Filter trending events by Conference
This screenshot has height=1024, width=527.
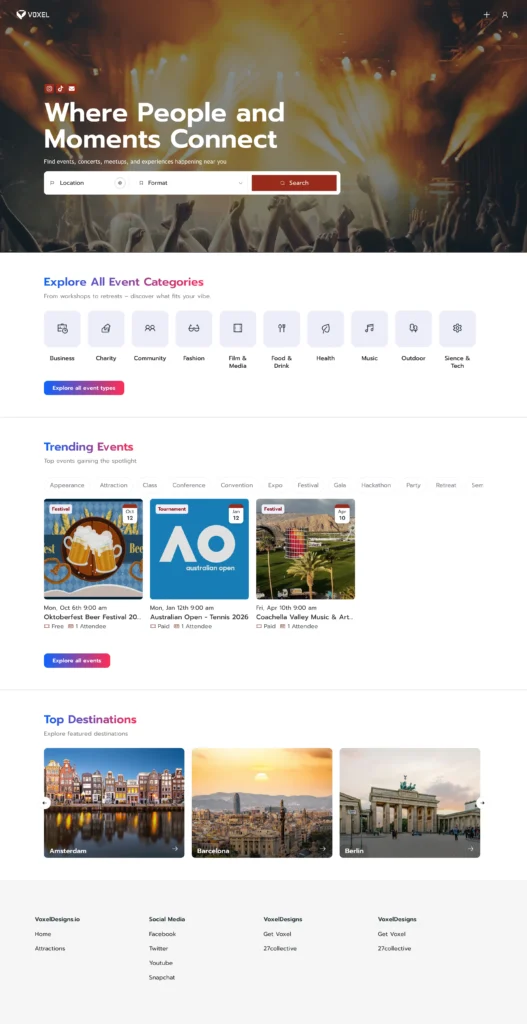coord(189,485)
